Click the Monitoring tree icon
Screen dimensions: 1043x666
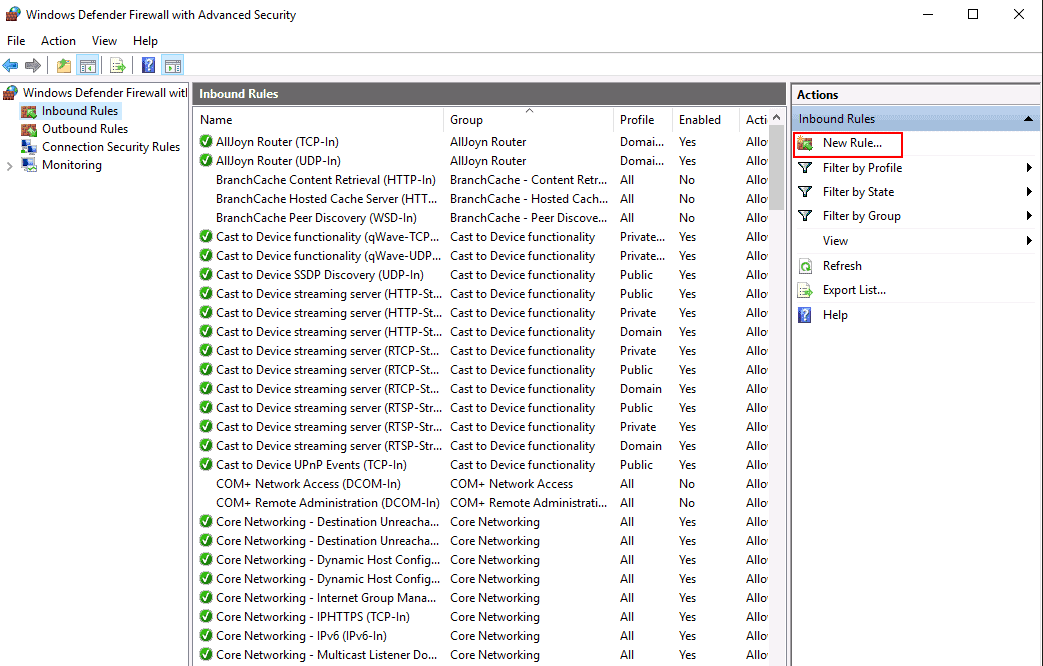tap(29, 165)
